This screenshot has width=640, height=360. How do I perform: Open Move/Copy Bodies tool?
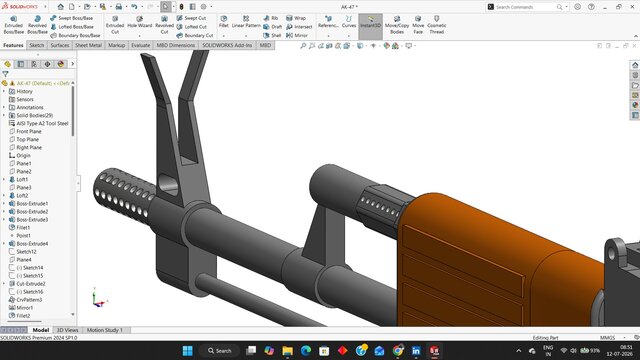(x=397, y=25)
